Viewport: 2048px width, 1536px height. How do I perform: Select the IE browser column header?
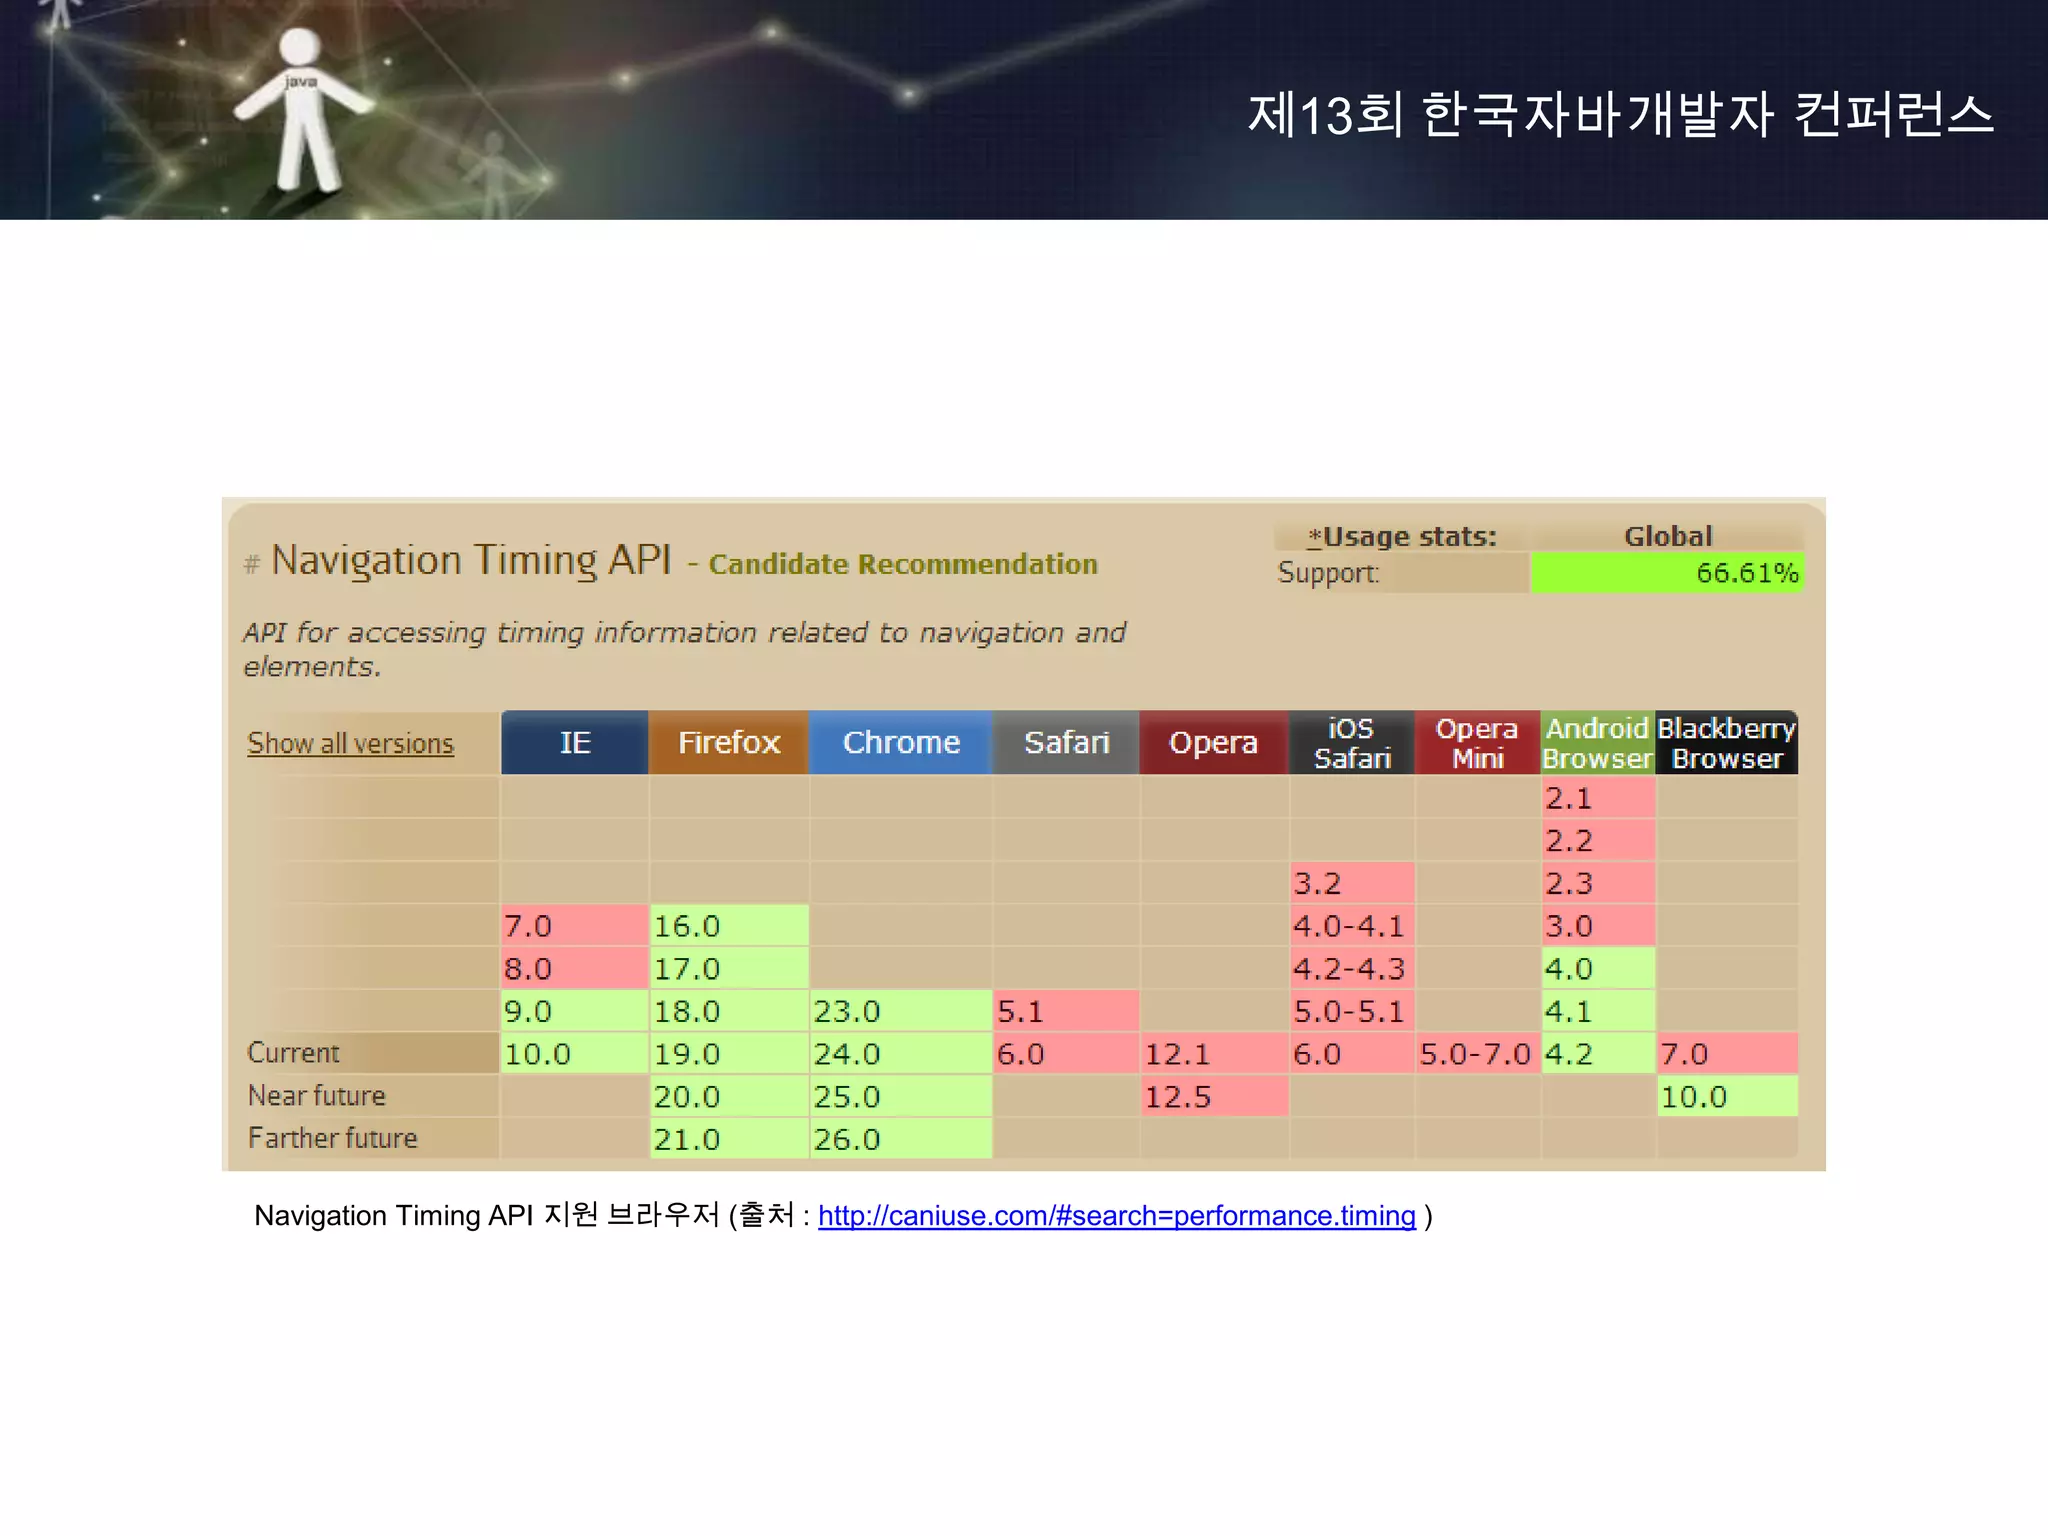[x=575, y=743]
